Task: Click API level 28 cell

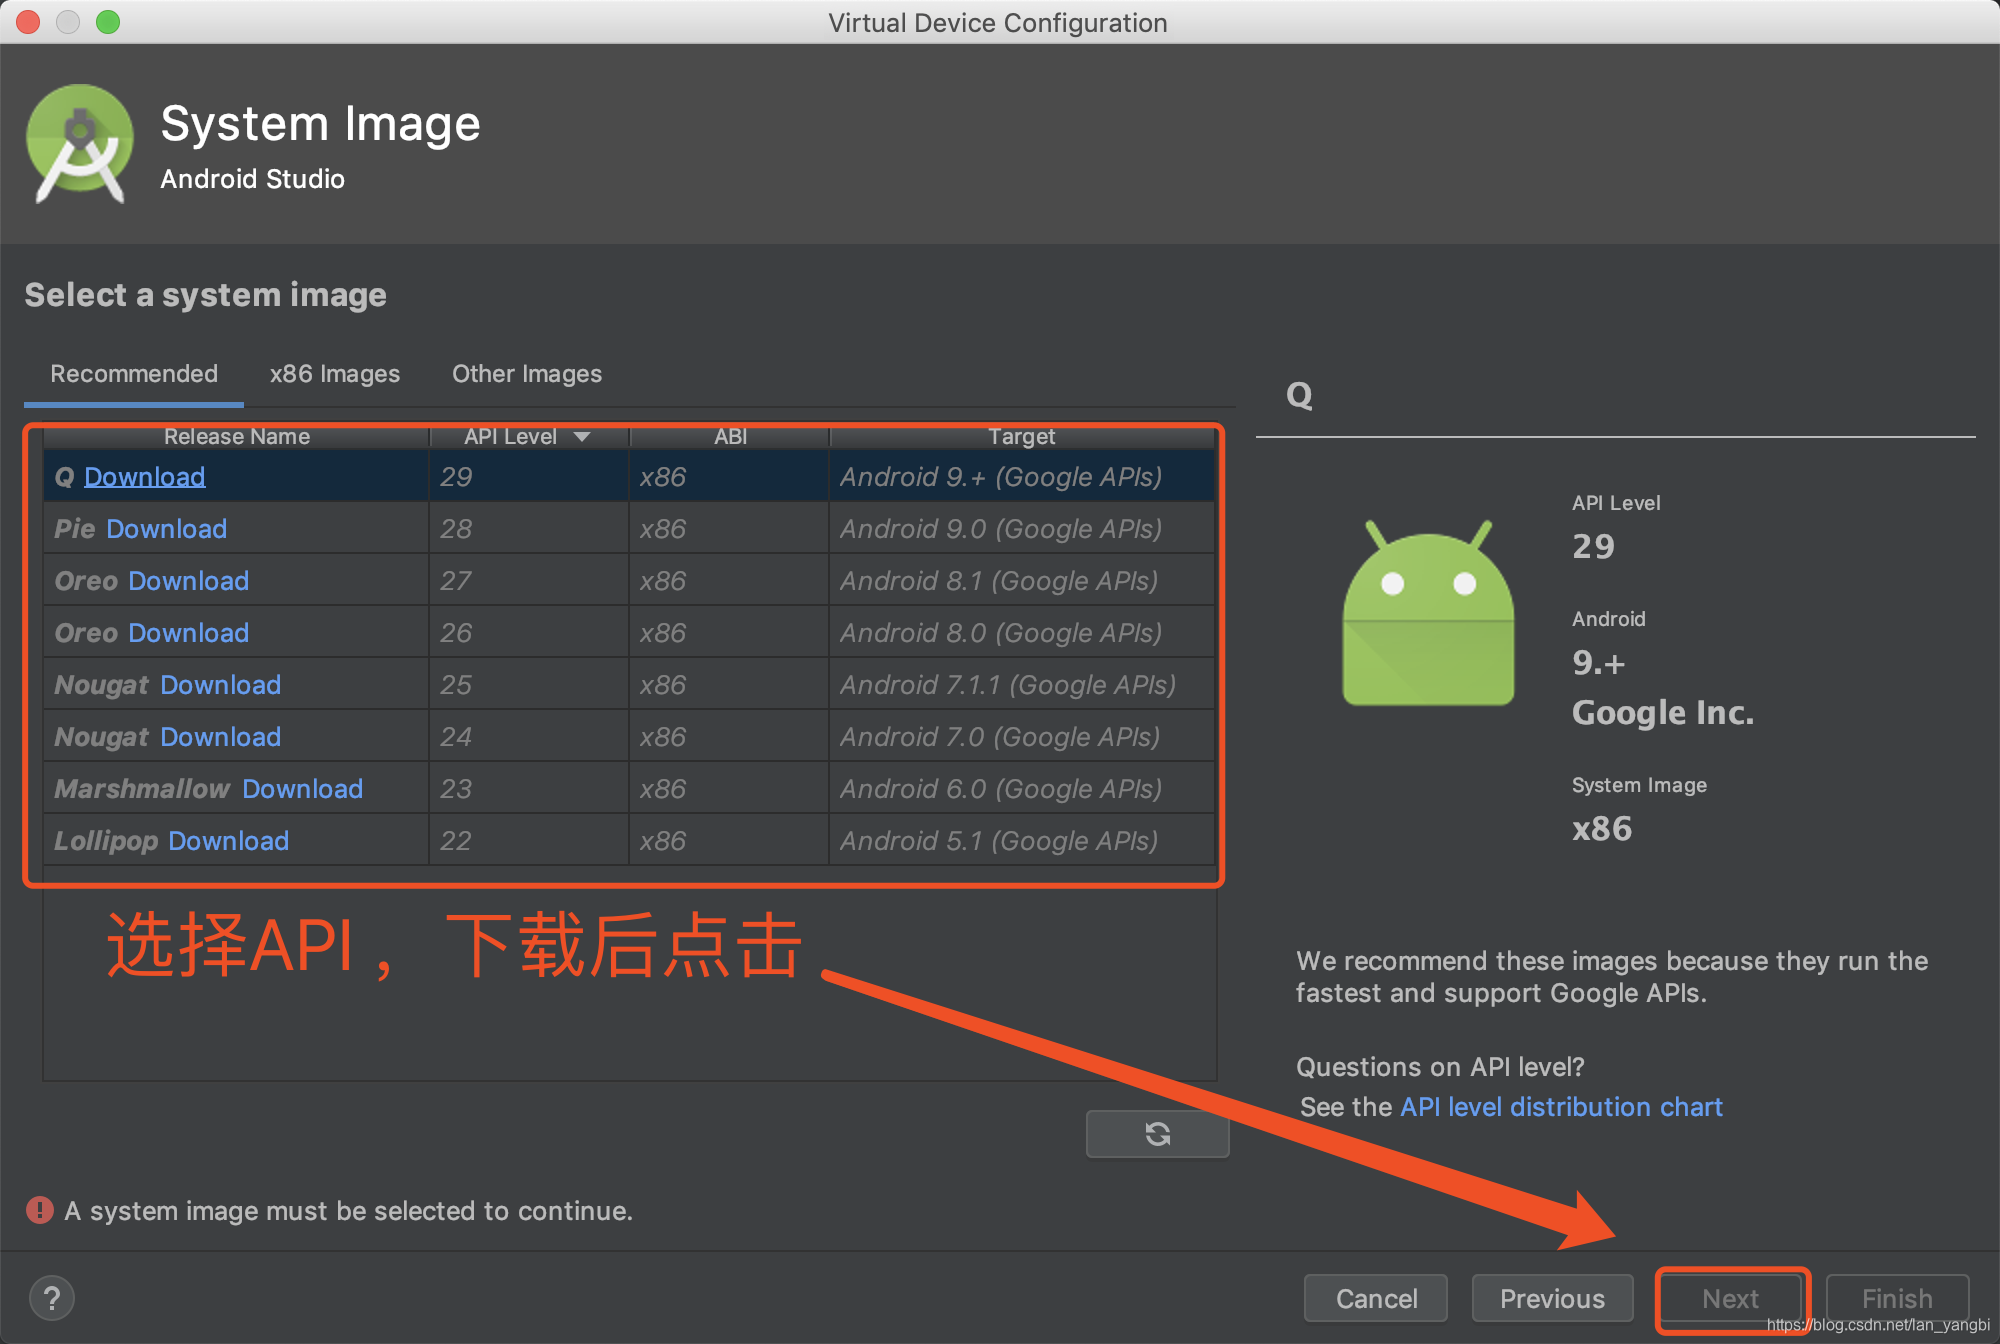Action: (x=529, y=529)
